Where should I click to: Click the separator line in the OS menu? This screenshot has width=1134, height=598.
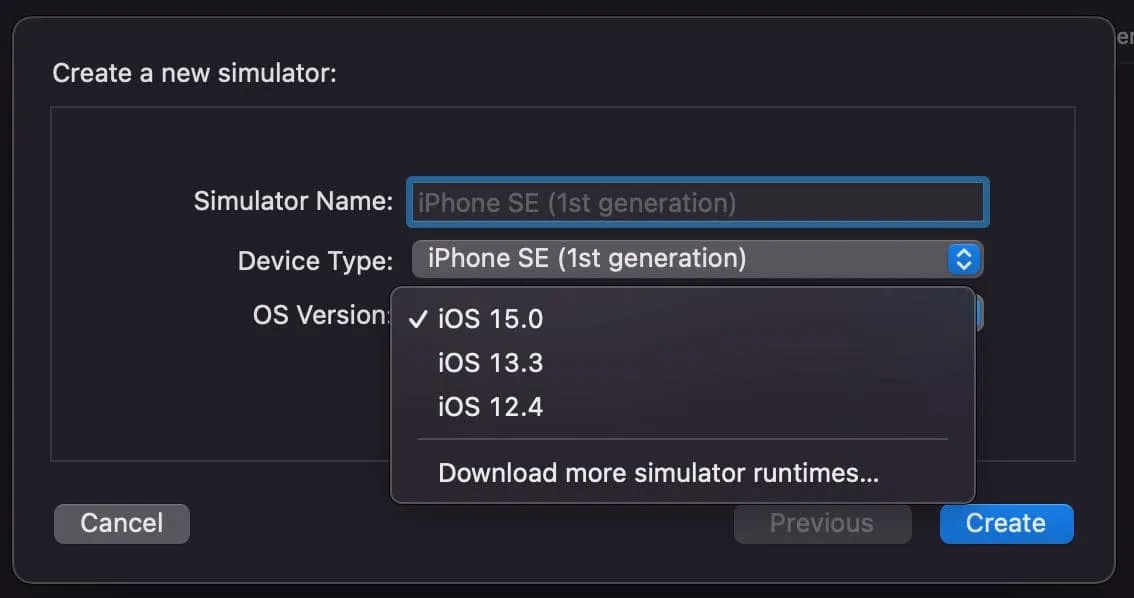(682, 439)
